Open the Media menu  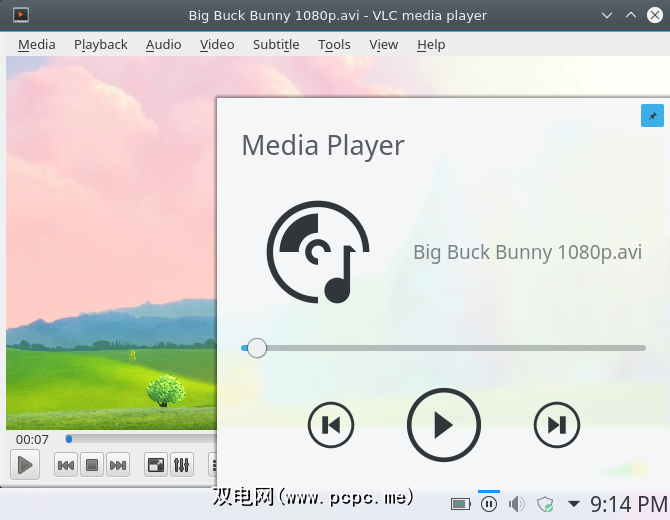(x=37, y=44)
